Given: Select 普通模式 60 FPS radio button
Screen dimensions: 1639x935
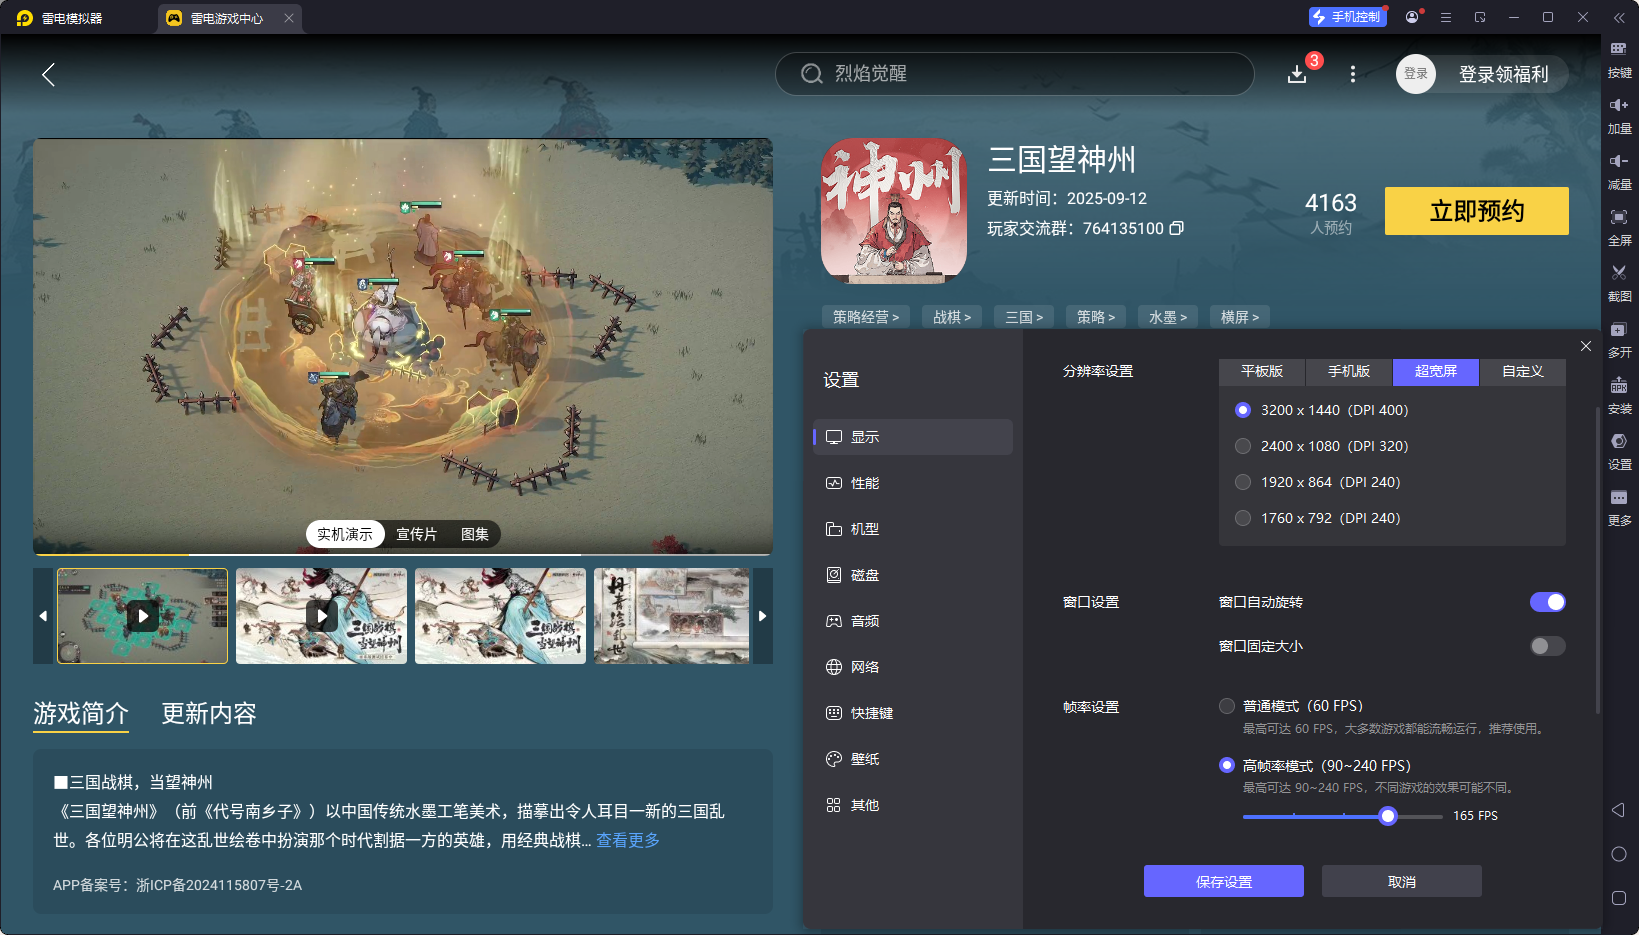Looking at the screenshot, I should tap(1226, 705).
